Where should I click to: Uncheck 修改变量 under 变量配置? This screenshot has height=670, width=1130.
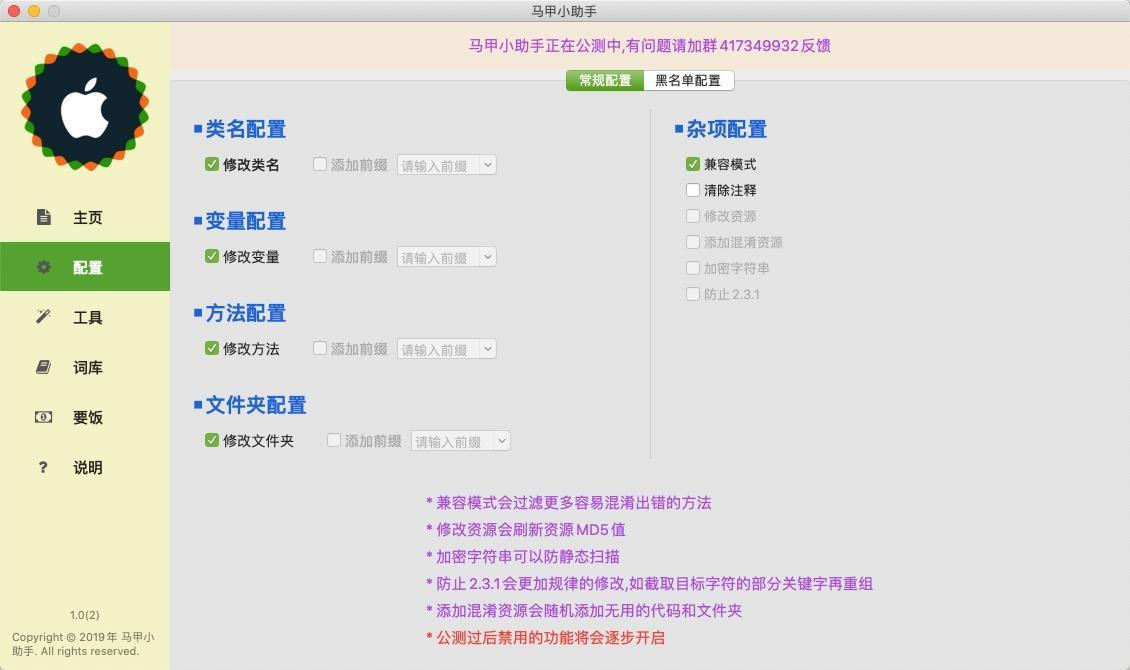[211, 257]
